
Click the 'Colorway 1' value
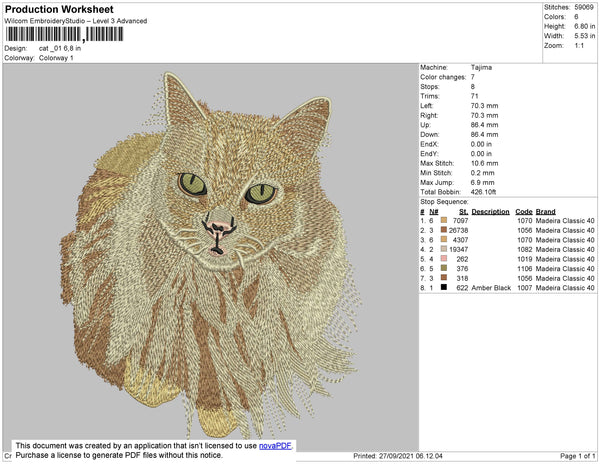[56, 58]
